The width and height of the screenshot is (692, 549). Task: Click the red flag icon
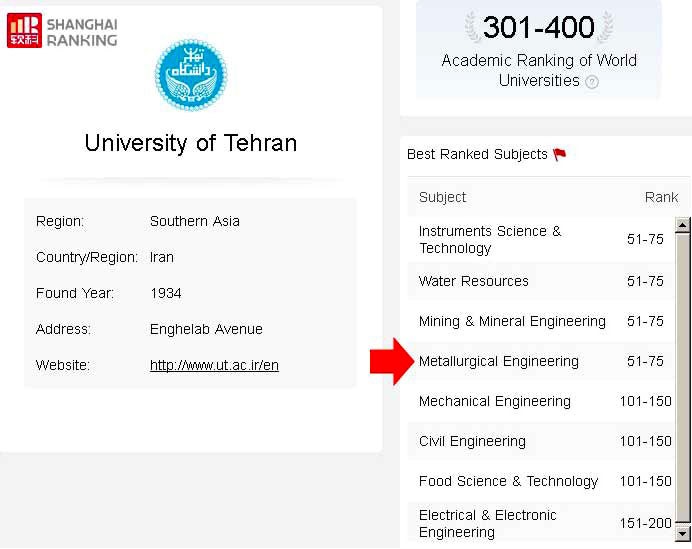(560, 154)
